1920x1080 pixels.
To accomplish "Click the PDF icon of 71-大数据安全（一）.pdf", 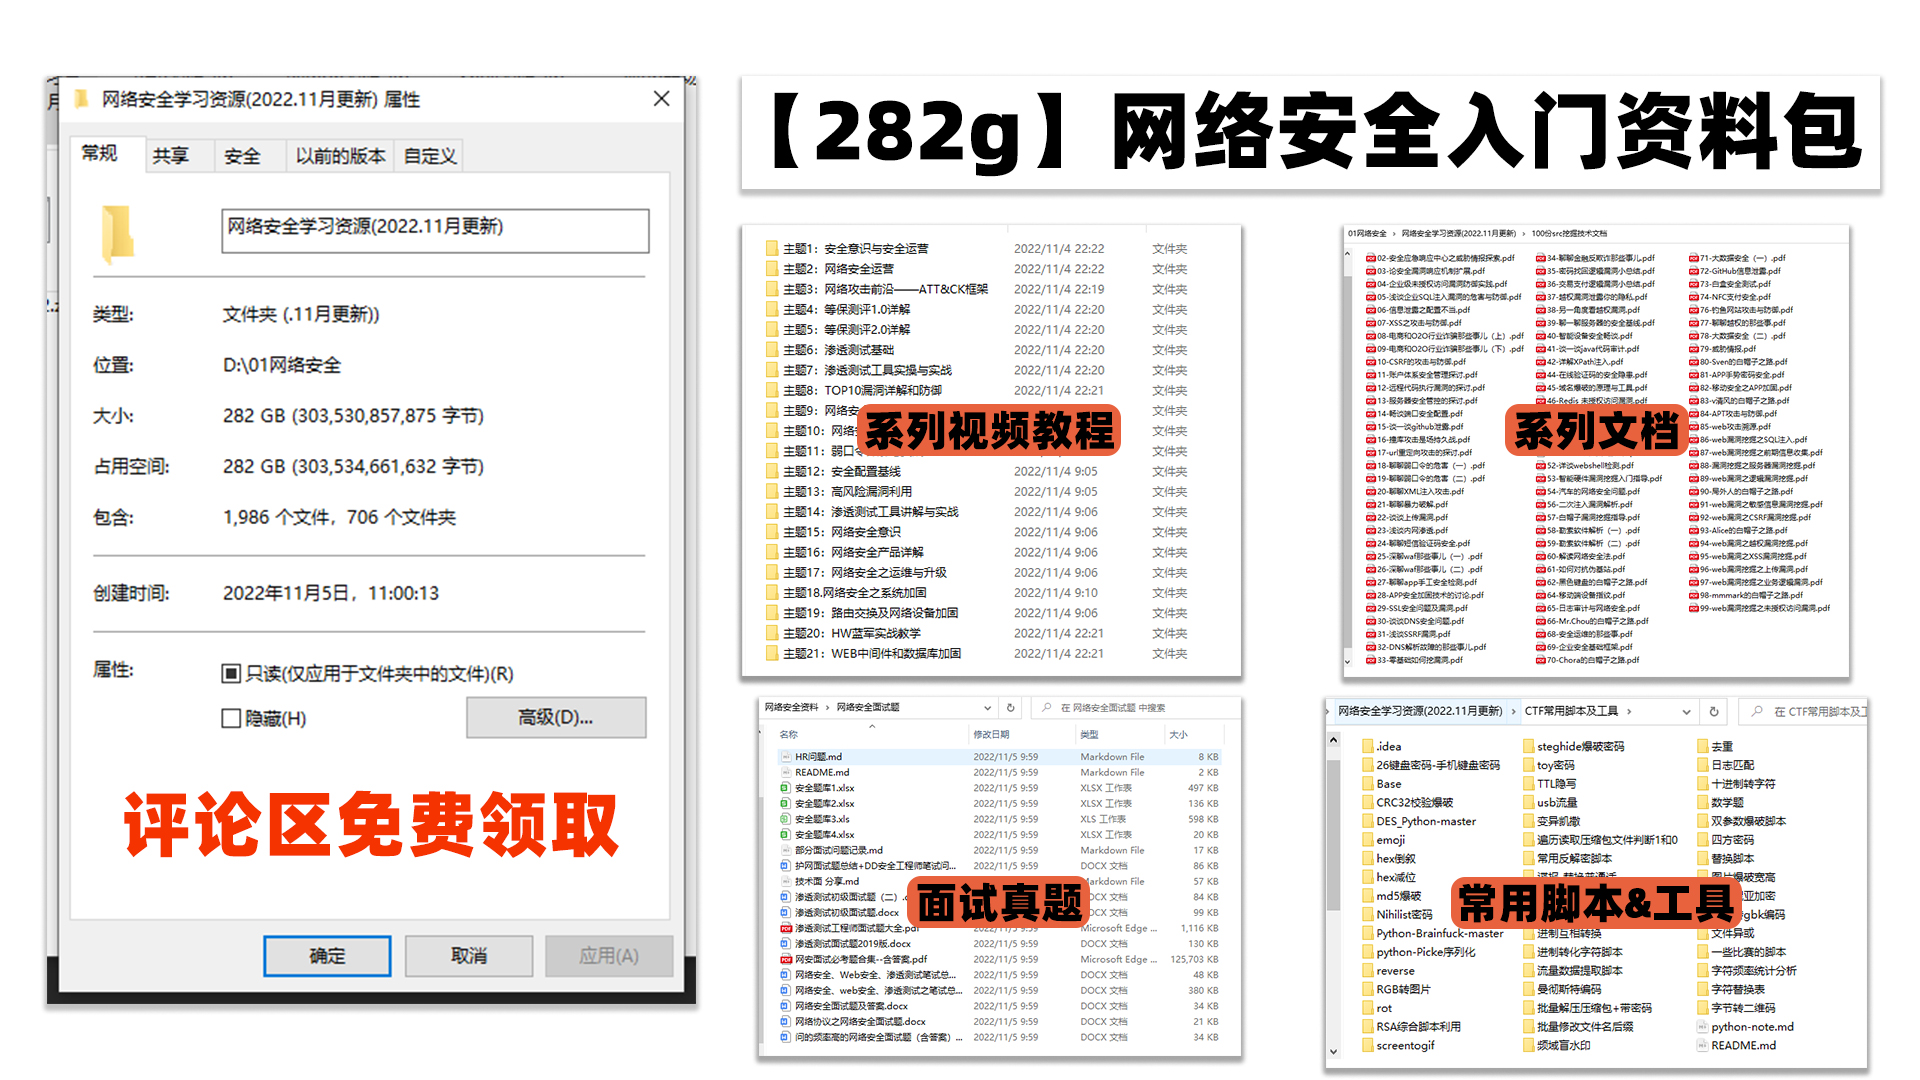I will coord(1694,258).
